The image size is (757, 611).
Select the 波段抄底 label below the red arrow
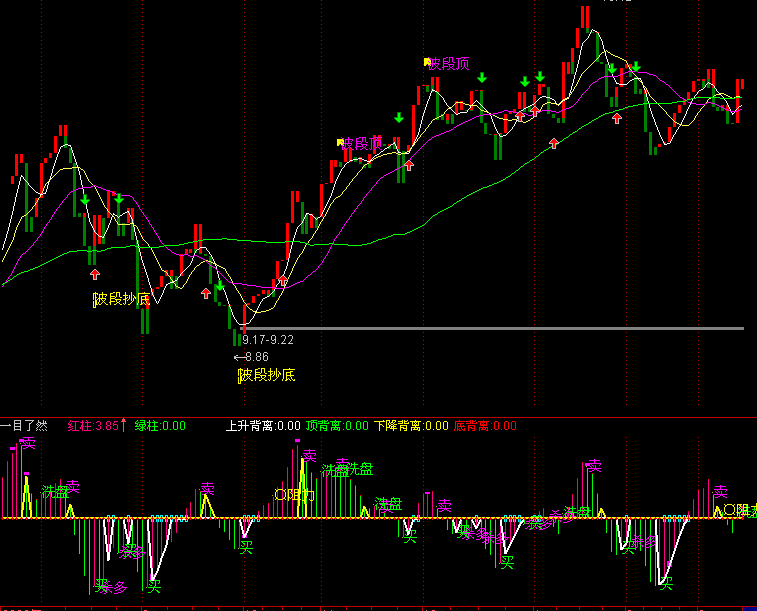coord(121,299)
